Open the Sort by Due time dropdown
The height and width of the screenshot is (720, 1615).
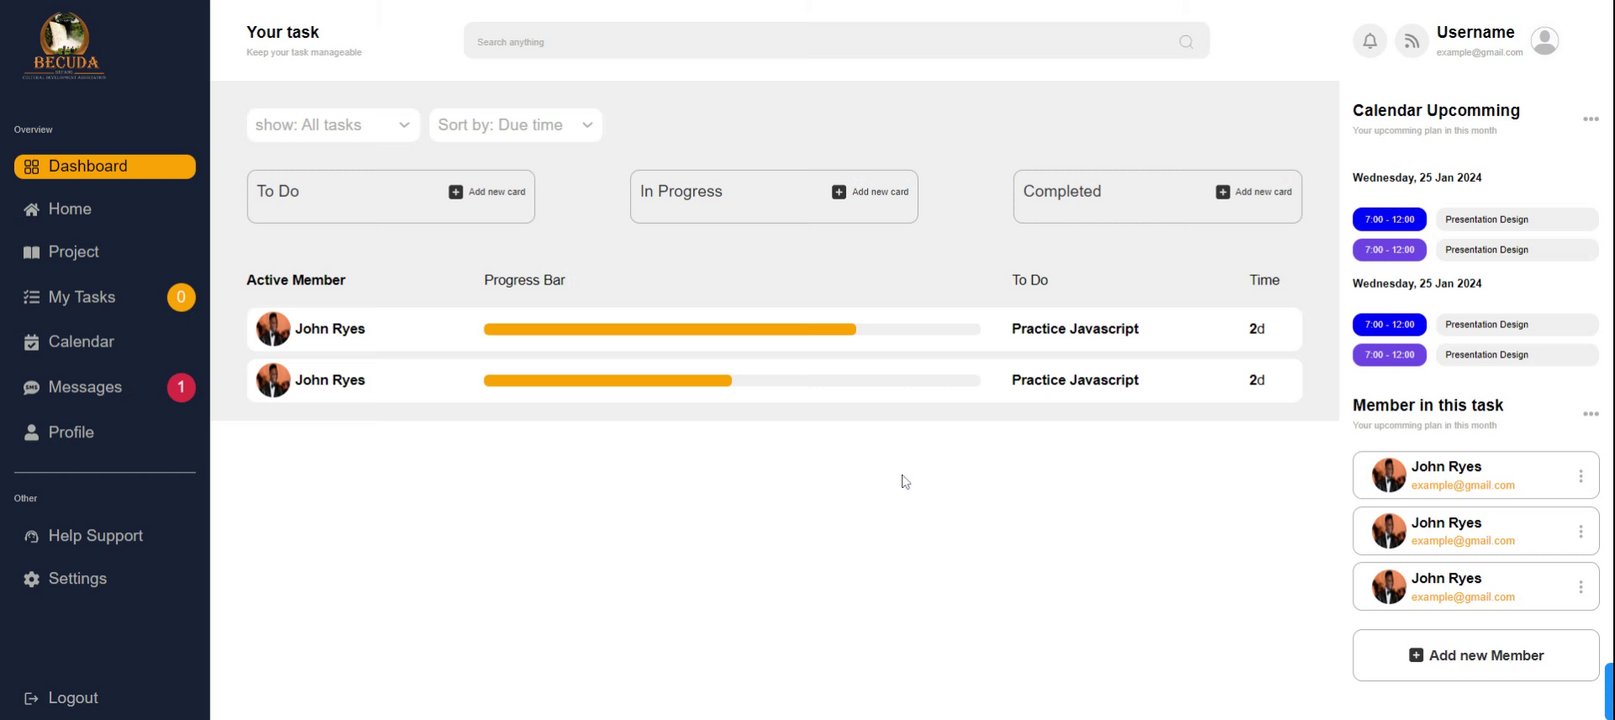point(515,125)
